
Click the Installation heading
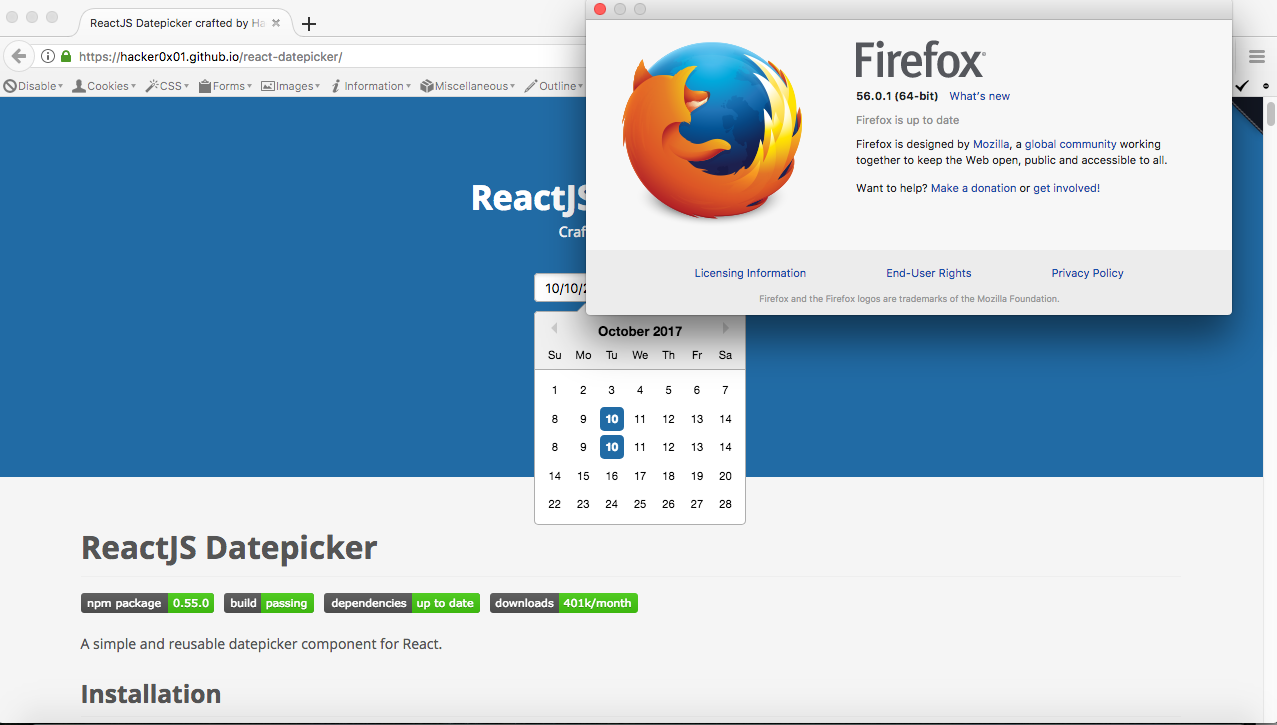(151, 694)
